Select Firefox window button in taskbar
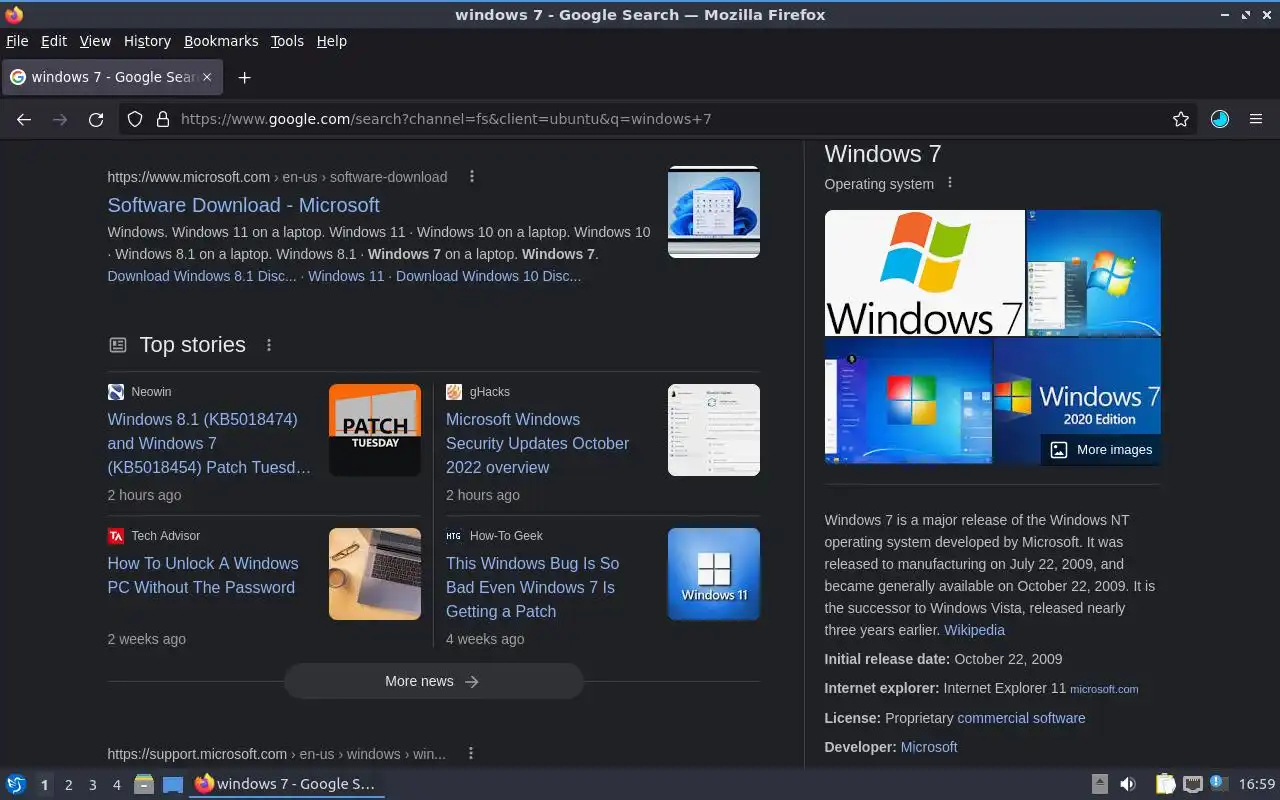Viewport: 1280px width, 800px height. (286, 784)
